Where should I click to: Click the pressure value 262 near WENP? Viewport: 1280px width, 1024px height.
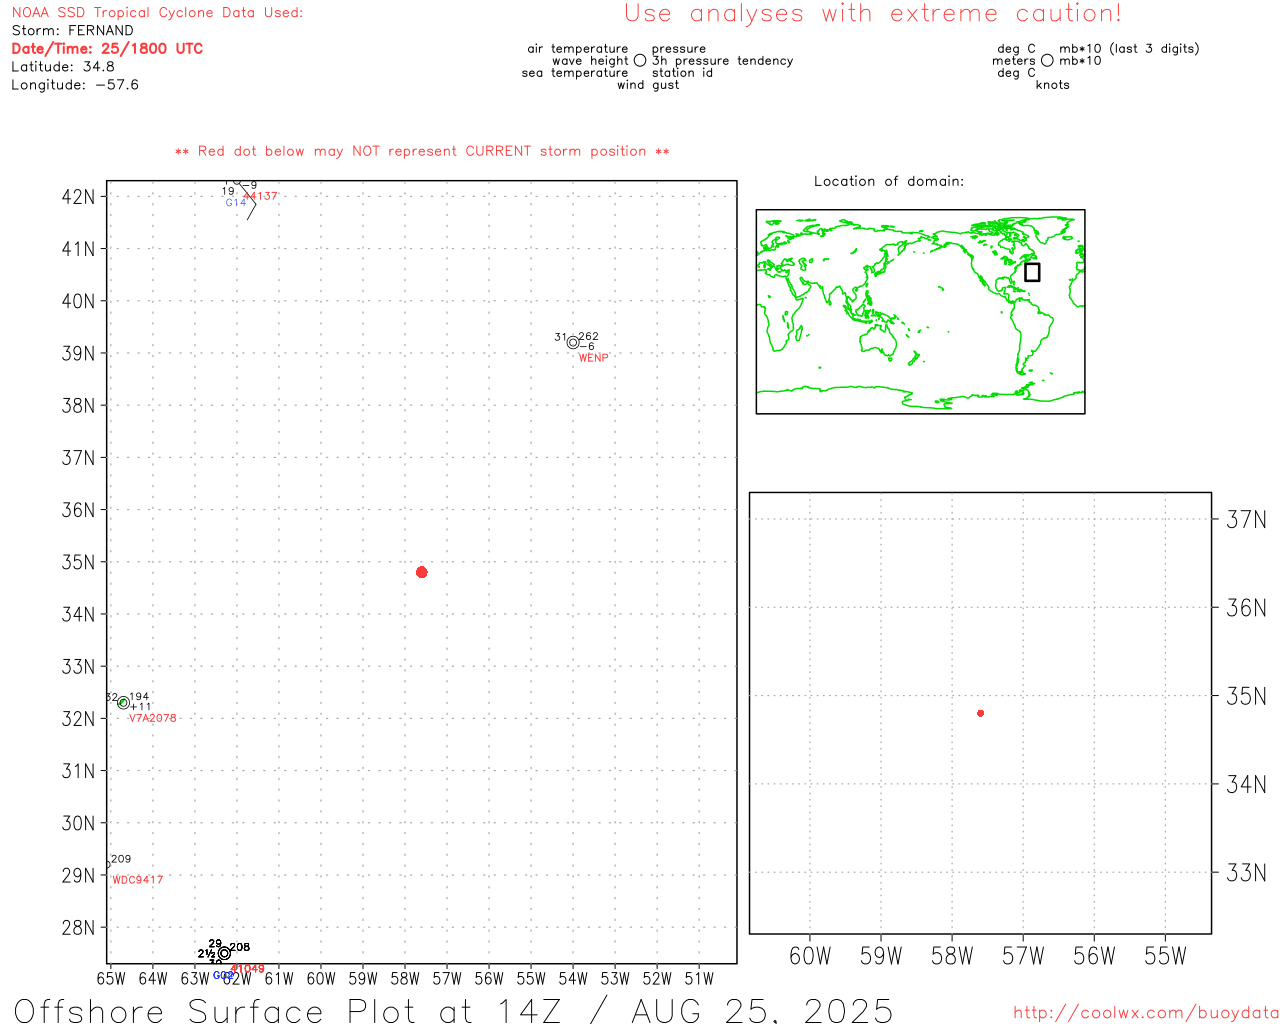point(589,337)
